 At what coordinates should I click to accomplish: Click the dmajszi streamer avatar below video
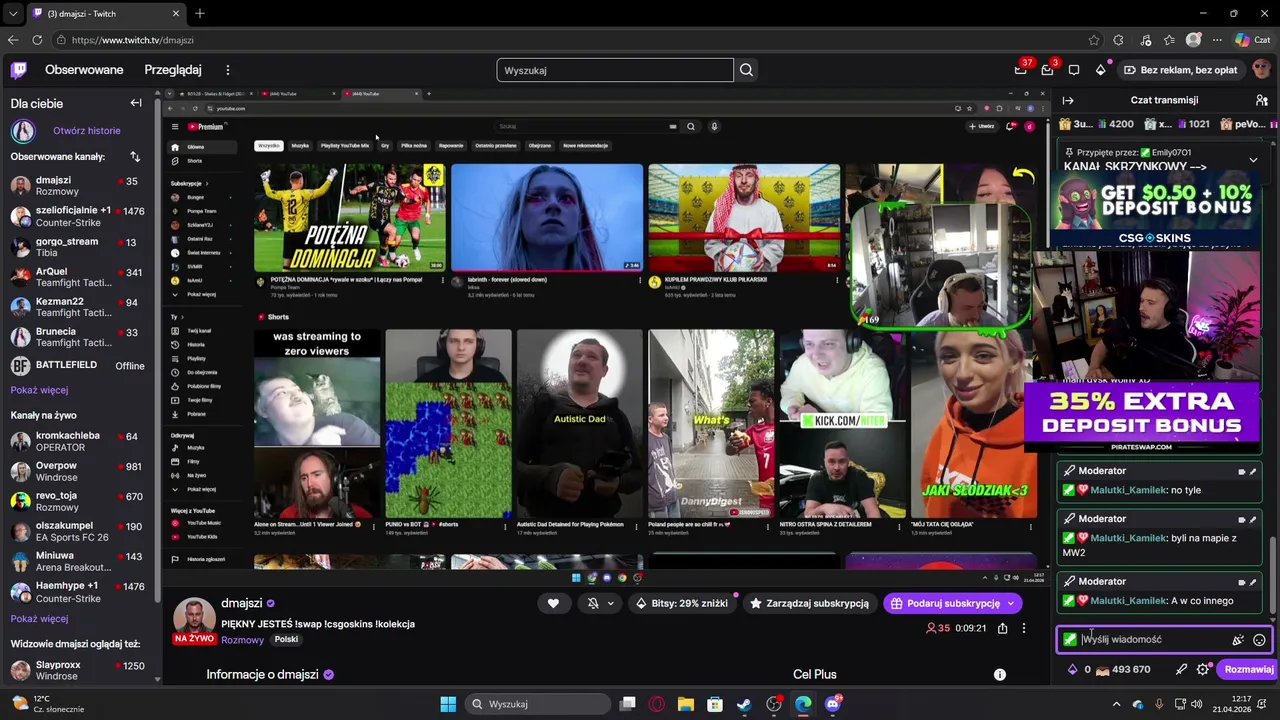click(195, 618)
